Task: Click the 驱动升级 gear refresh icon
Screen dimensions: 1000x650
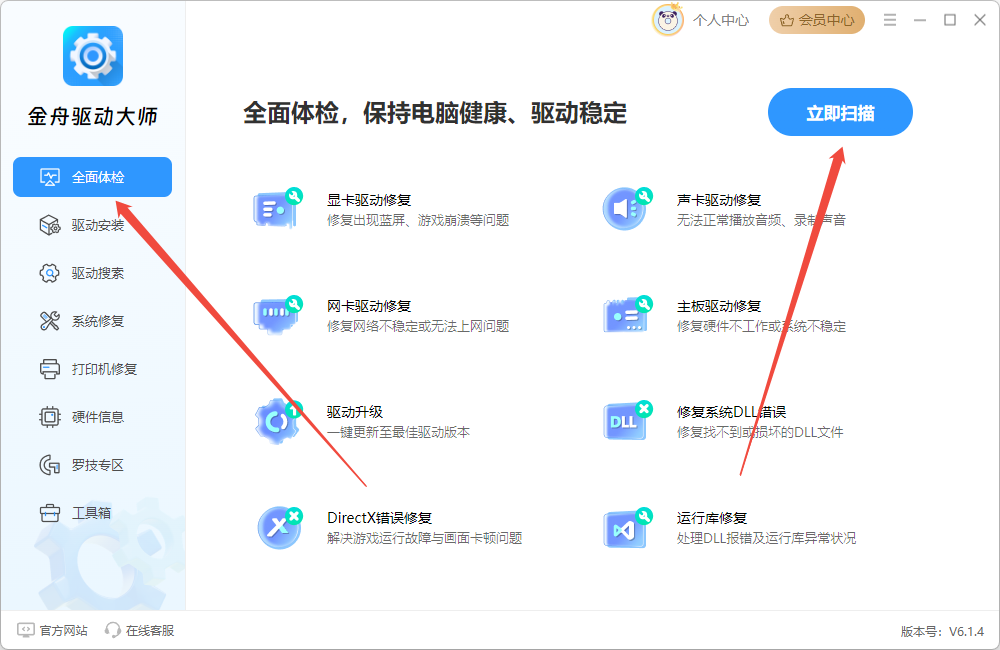Action: [278, 421]
